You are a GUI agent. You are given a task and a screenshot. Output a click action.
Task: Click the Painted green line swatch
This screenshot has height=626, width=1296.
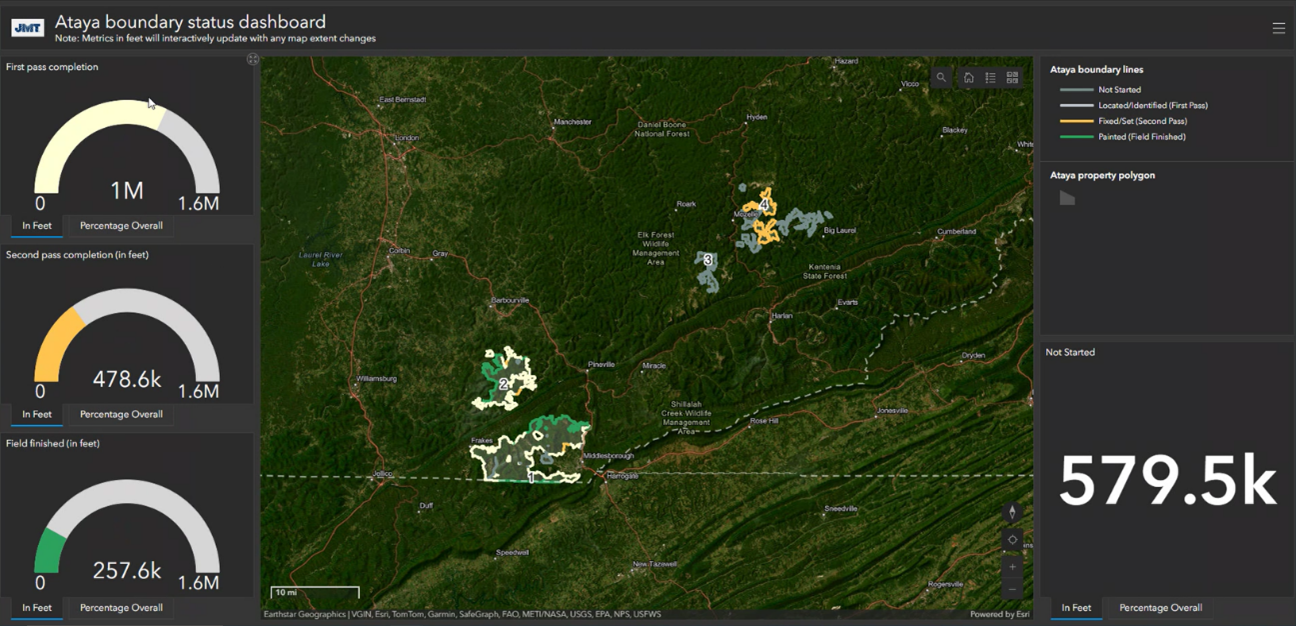tap(1076, 137)
